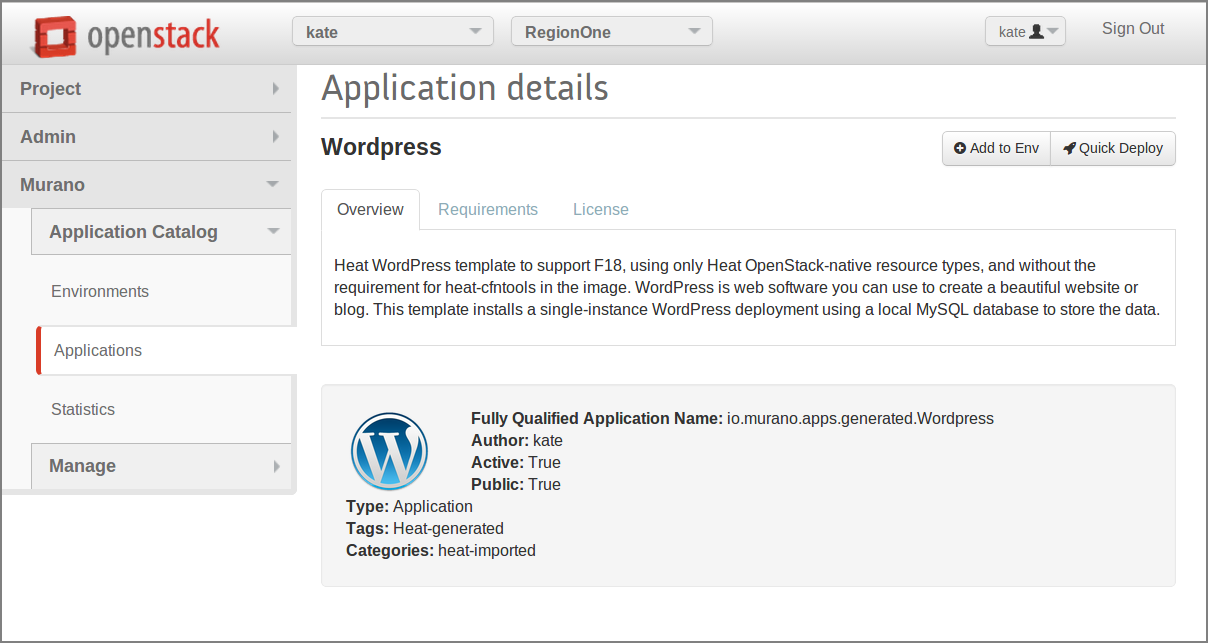1208x643 pixels.
Task: Collapse the Application Catalog panel
Action: tap(162, 232)
